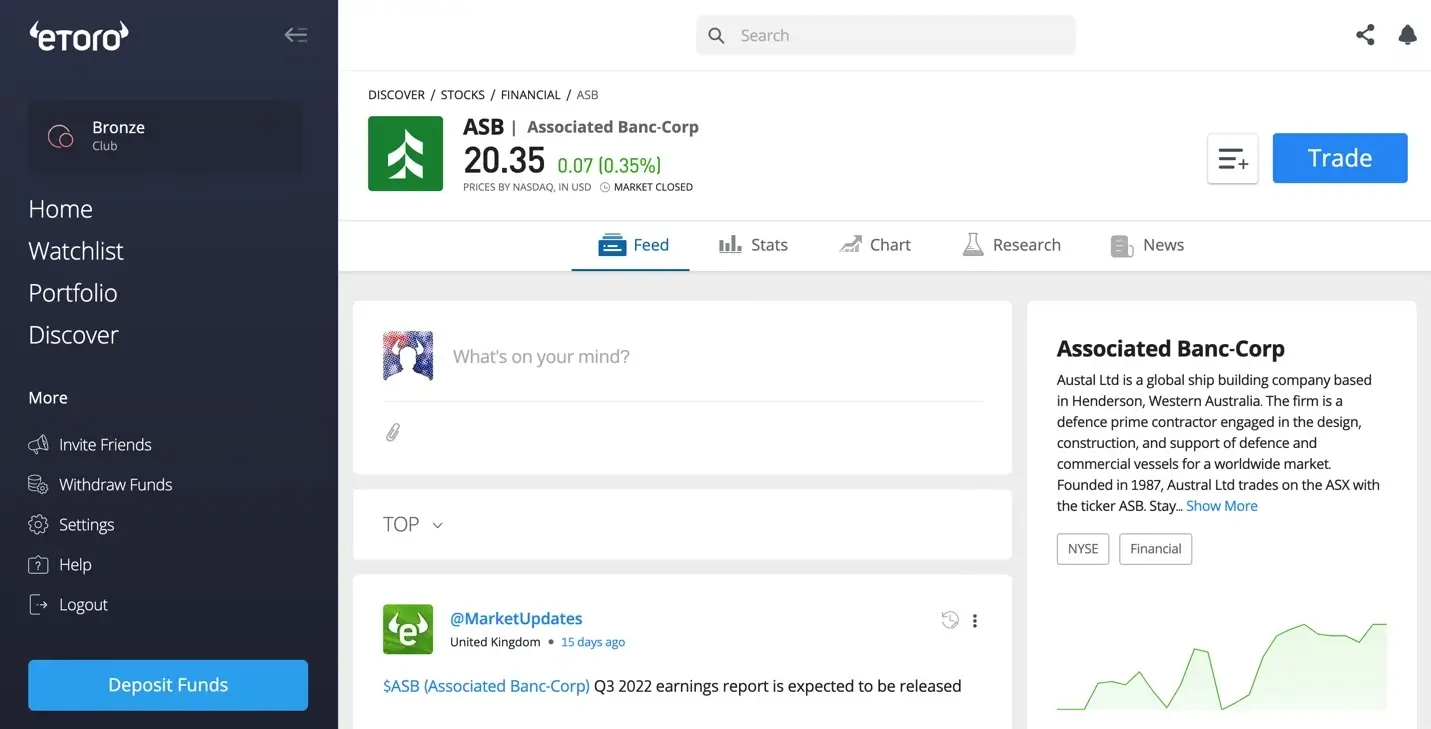Add ASB to watchlist with the list-plus icon
Image resolution: width=1431 pixels, height=729 pixels.
pos(1232,158)
